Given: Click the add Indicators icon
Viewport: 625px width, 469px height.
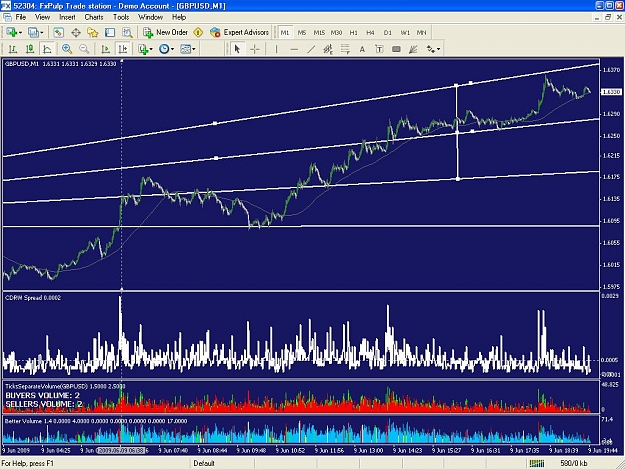Looking at the screenshot, I should 143,49.
